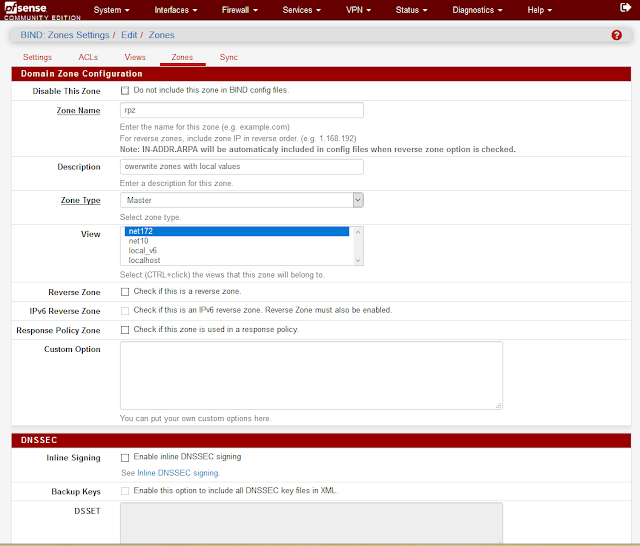Open the Zone Type dropdown
This screenshot has height=546, width=640.
click(241, 200)
